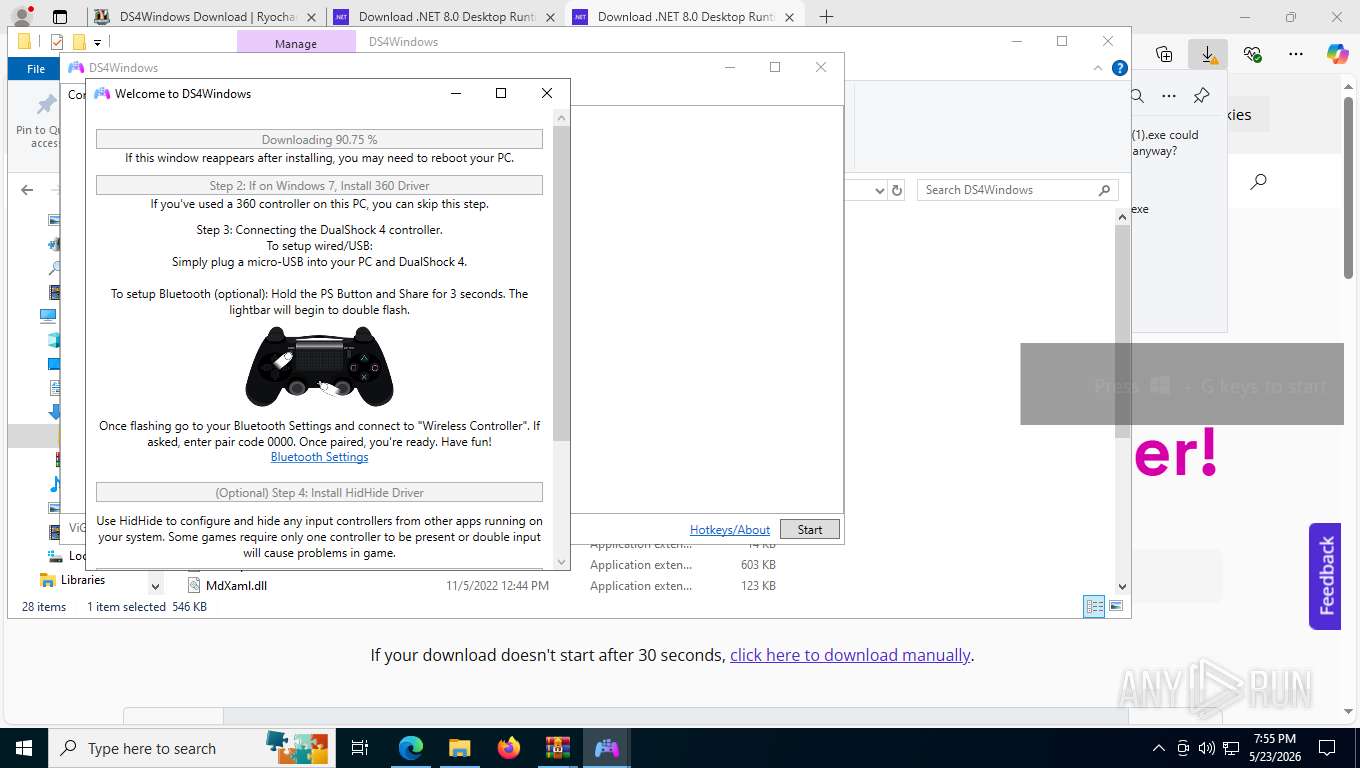Open Edge tab actions menu icon
1360x768 pixels.
tap(60, 17)
